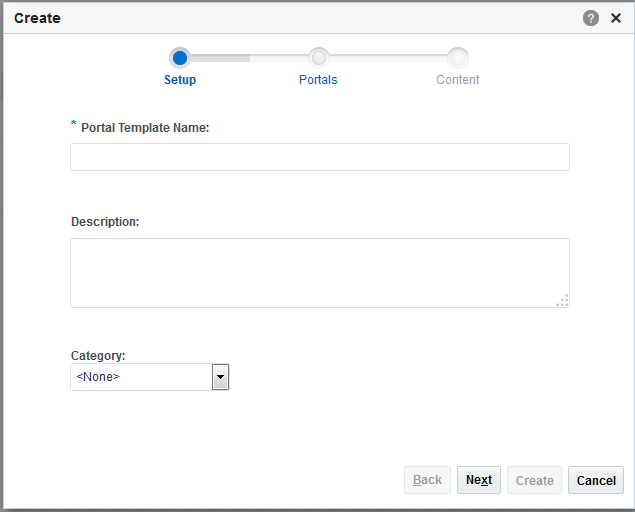This screenshot has height=512, width=635.
Task: Go to the Content step label
Action: point(458,80)
